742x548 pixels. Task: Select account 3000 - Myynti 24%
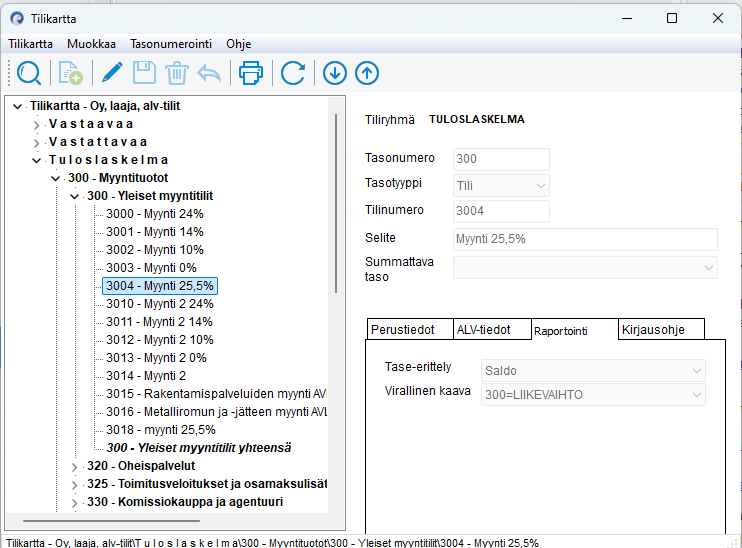155,214
